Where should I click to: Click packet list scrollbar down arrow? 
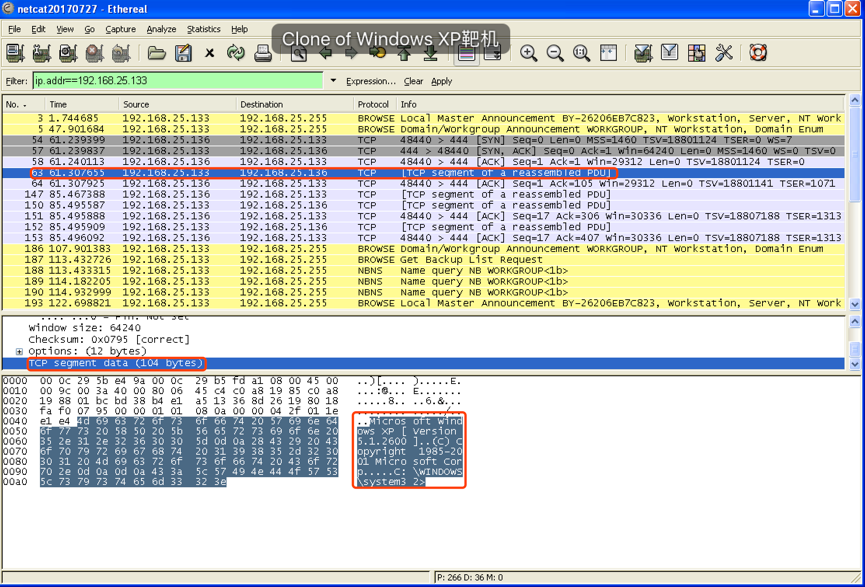pos(855,304)
